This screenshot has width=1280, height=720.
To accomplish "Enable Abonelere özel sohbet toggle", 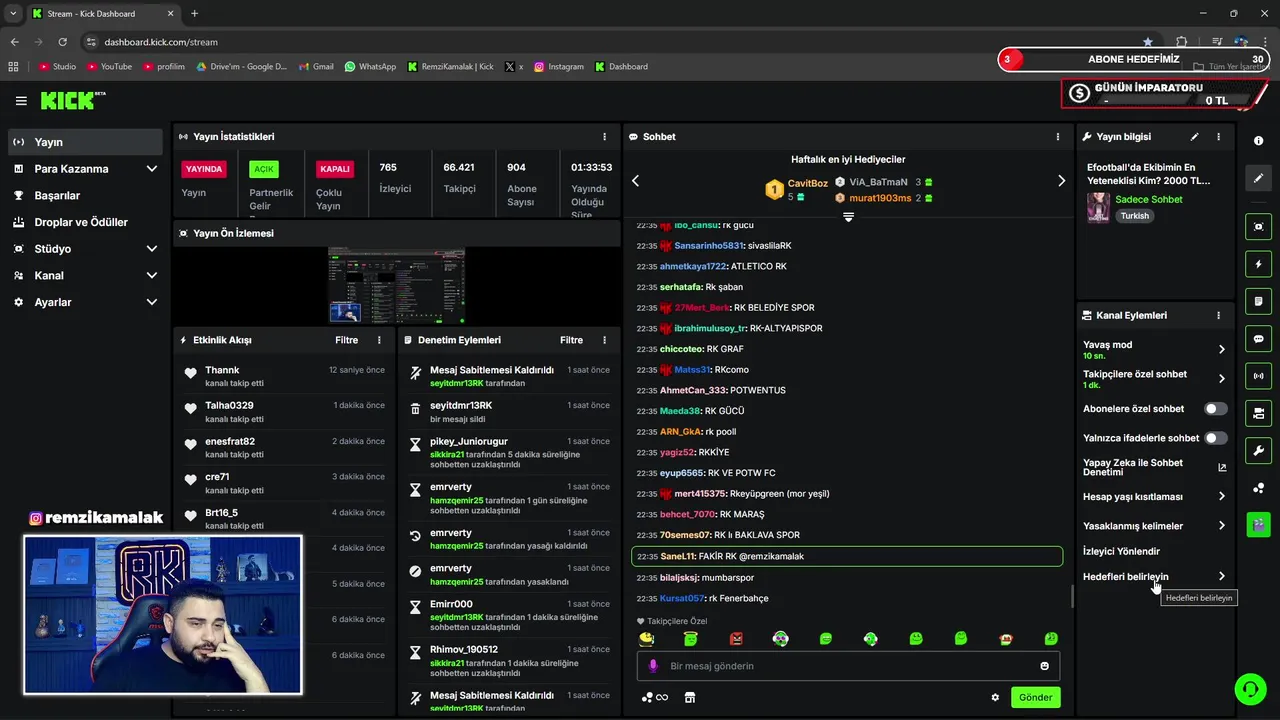I will pyautogui.click(x=1216, y=409).
